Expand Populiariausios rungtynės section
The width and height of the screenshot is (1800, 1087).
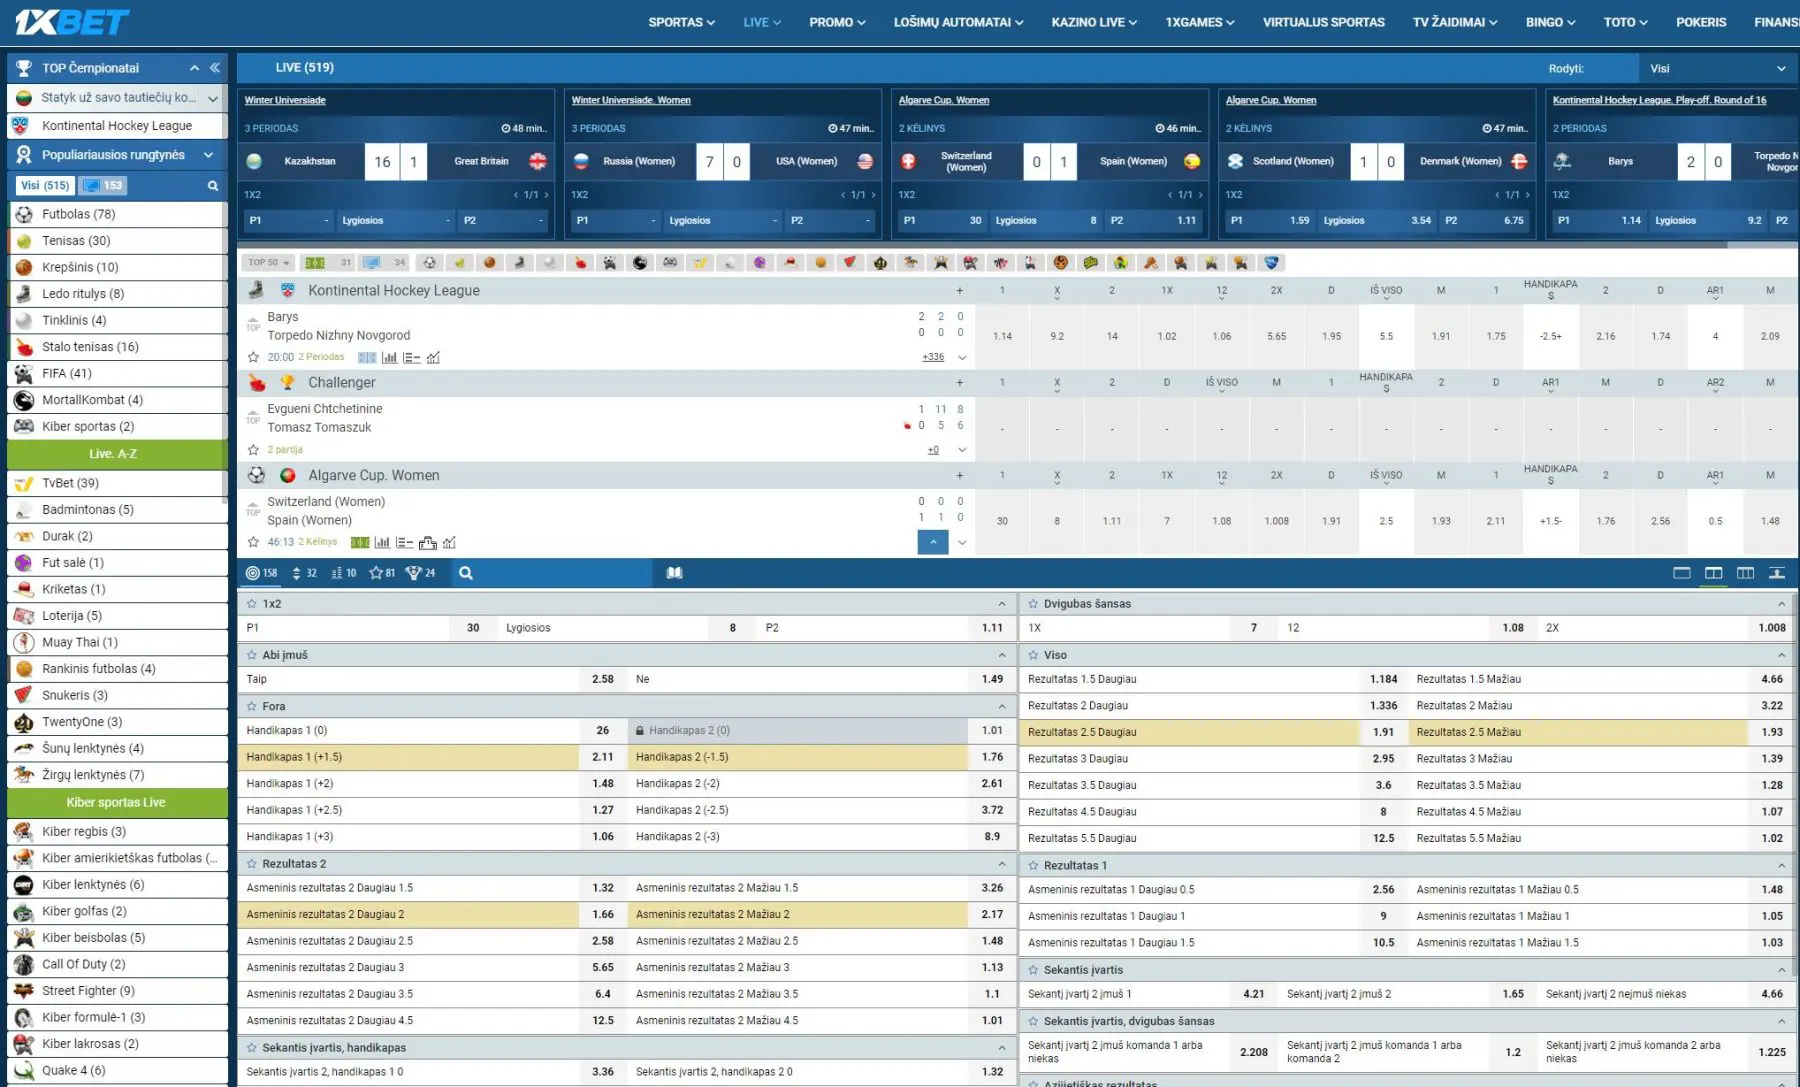tap(208, 155)
